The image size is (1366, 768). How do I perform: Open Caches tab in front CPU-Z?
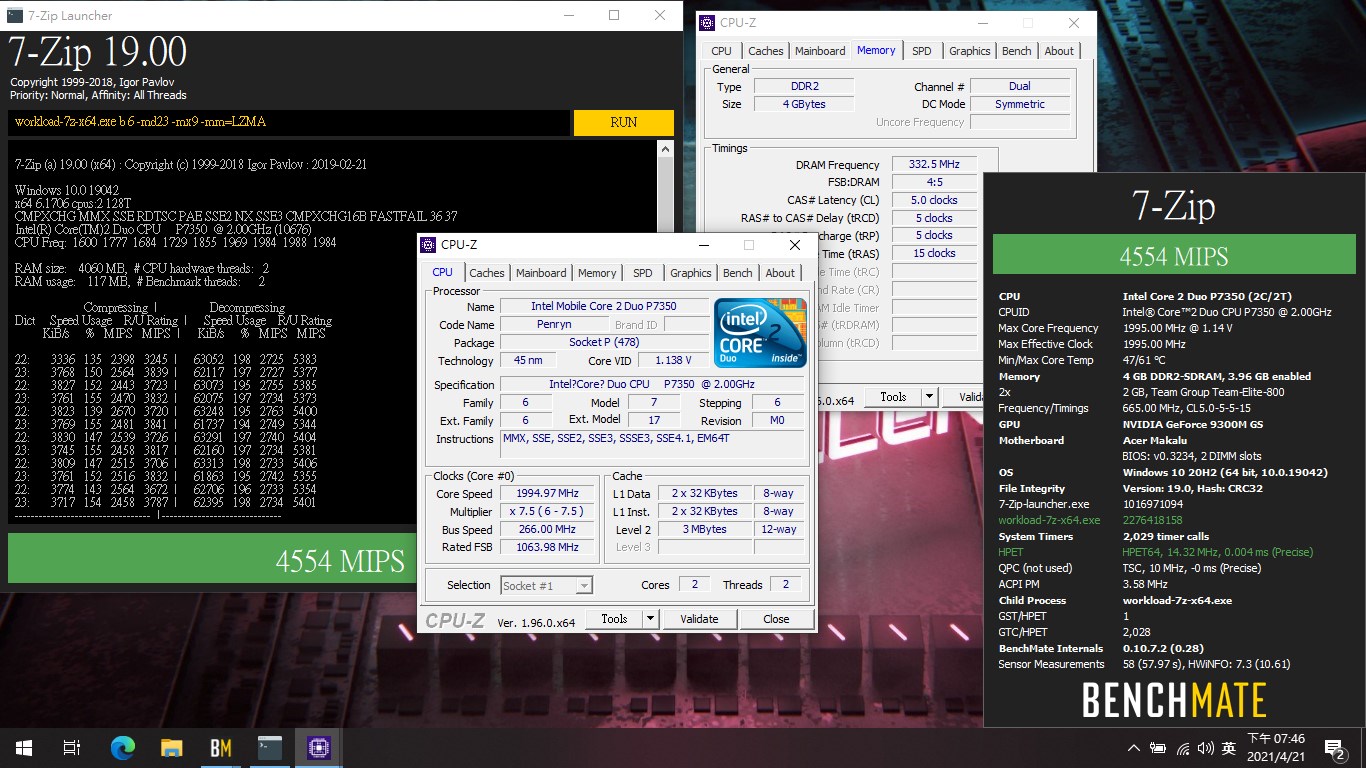[x=487, y=273]
